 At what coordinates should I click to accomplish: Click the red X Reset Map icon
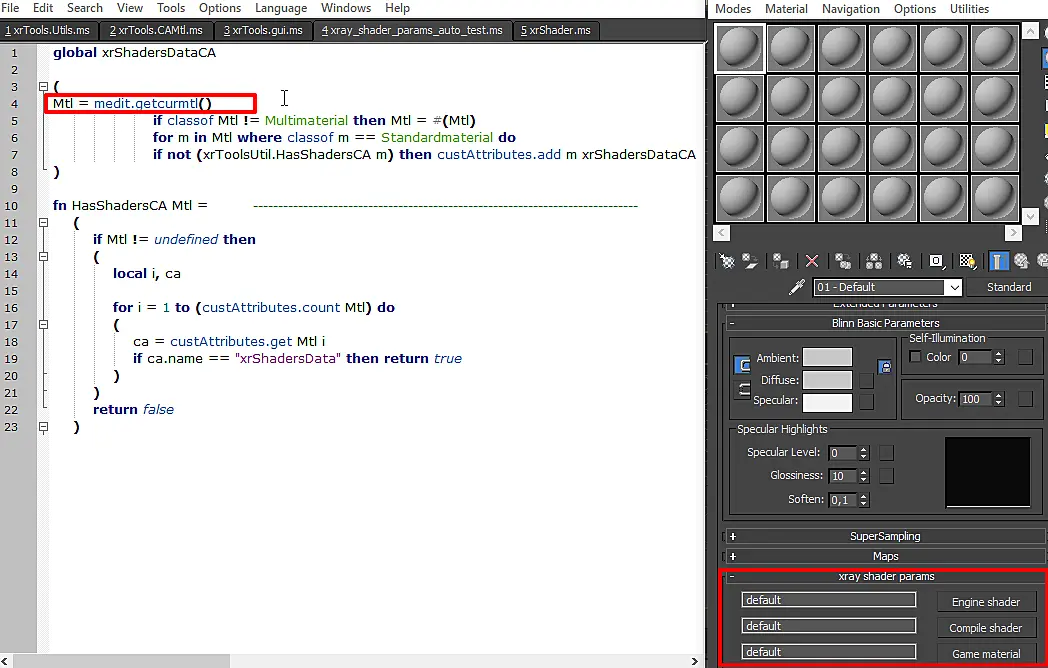click(x=811, y=261)
